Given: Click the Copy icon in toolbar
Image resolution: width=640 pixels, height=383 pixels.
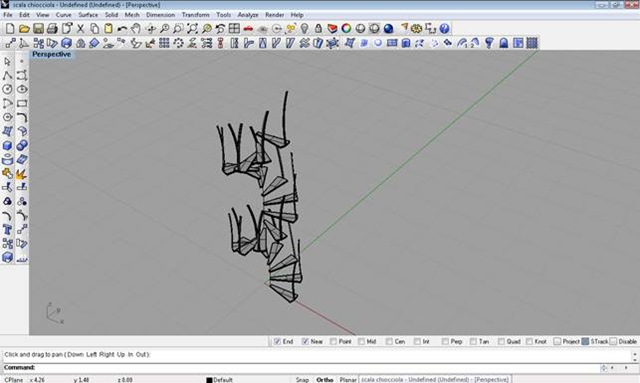Looking at the screenshot, I should pos(95,29).
